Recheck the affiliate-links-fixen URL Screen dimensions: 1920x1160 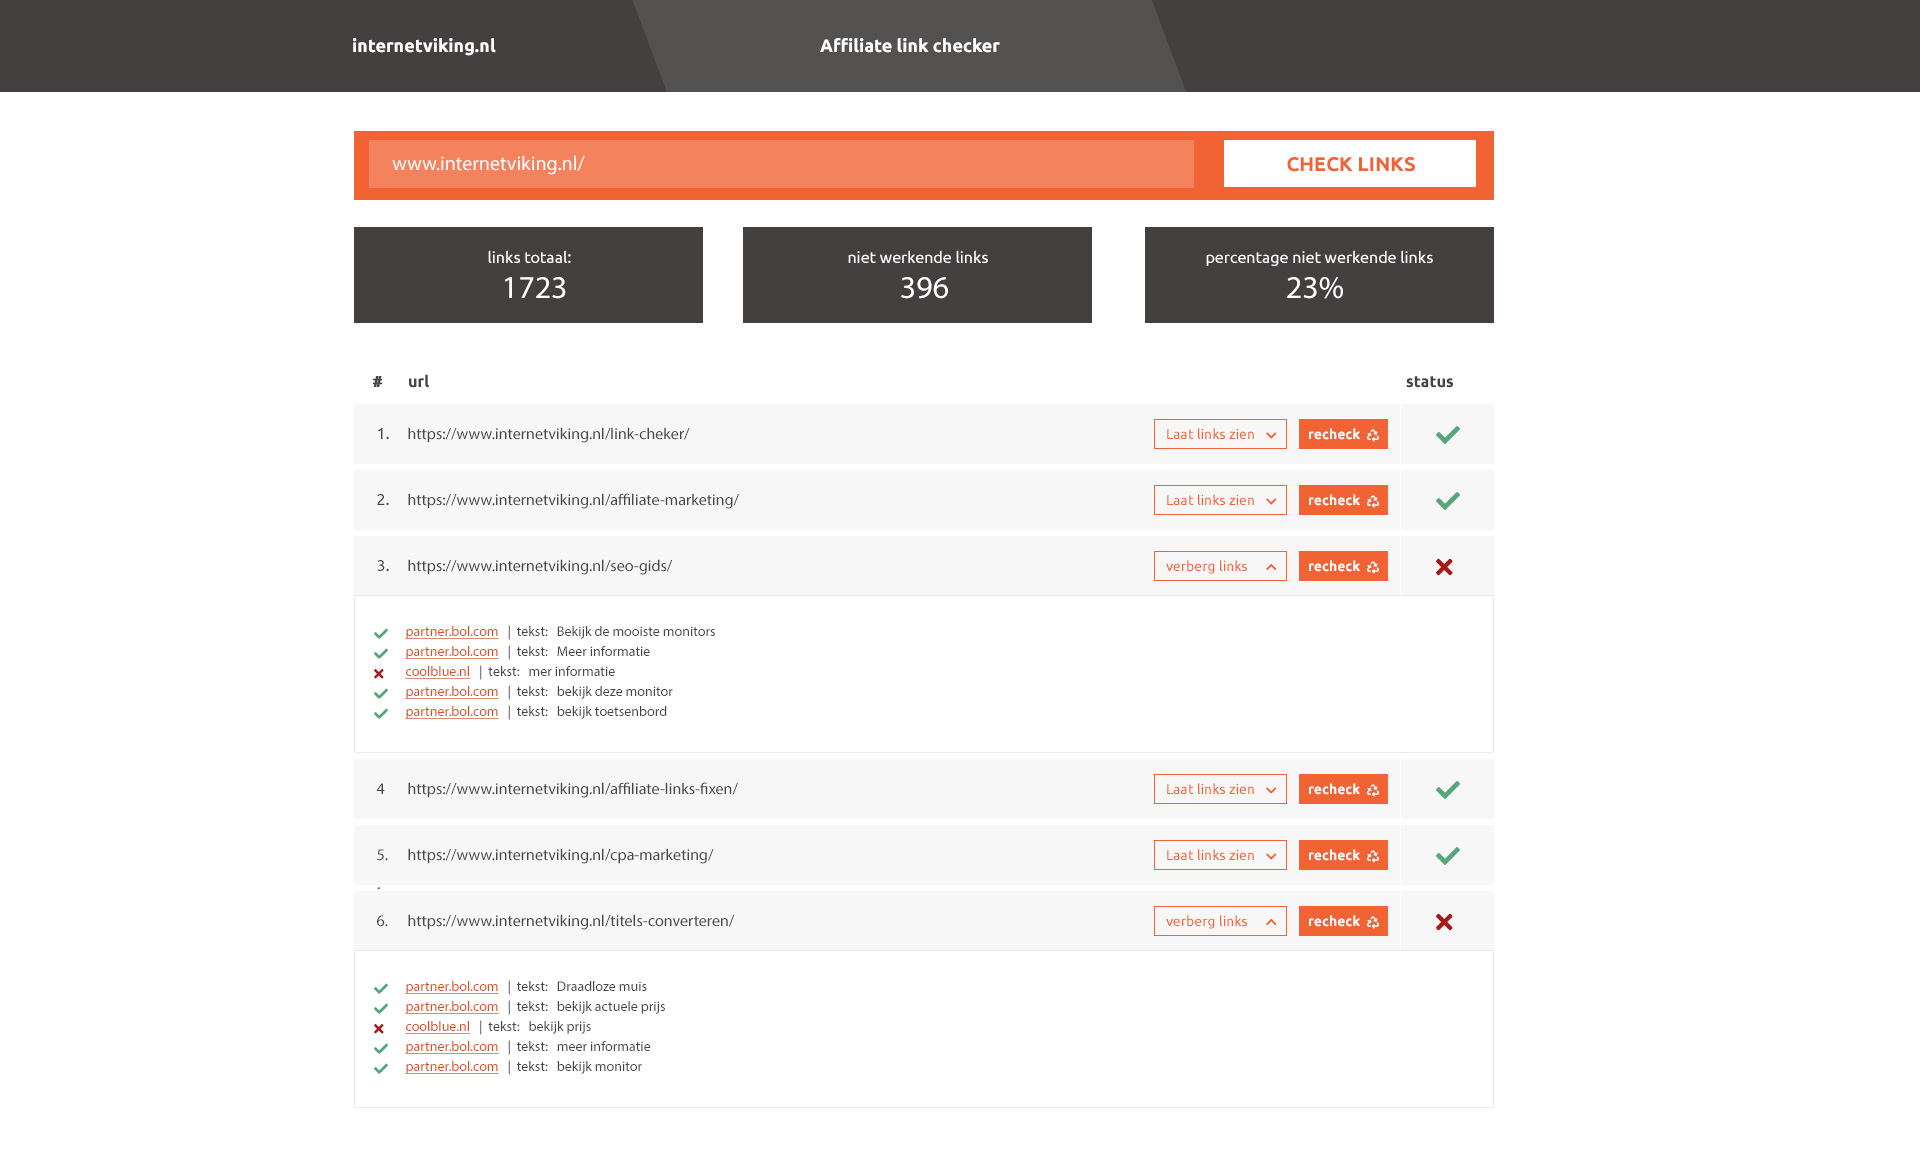(1343, 789)
